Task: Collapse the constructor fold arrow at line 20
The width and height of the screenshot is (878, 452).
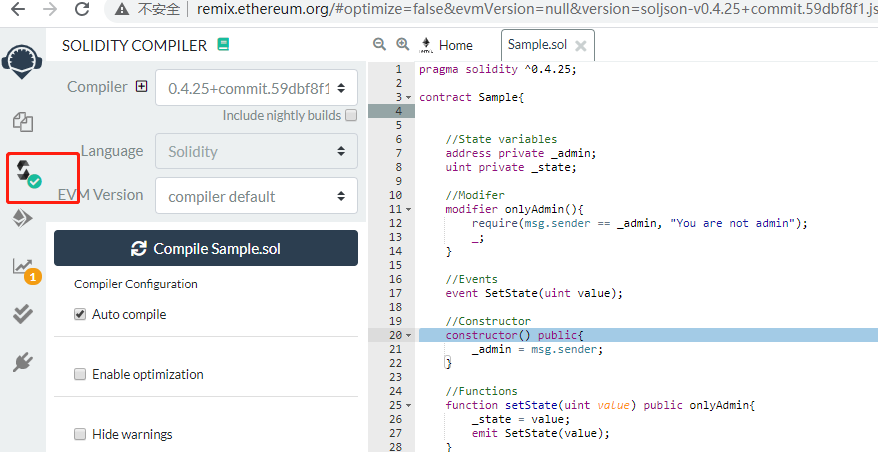Action: tap(409, 335)
